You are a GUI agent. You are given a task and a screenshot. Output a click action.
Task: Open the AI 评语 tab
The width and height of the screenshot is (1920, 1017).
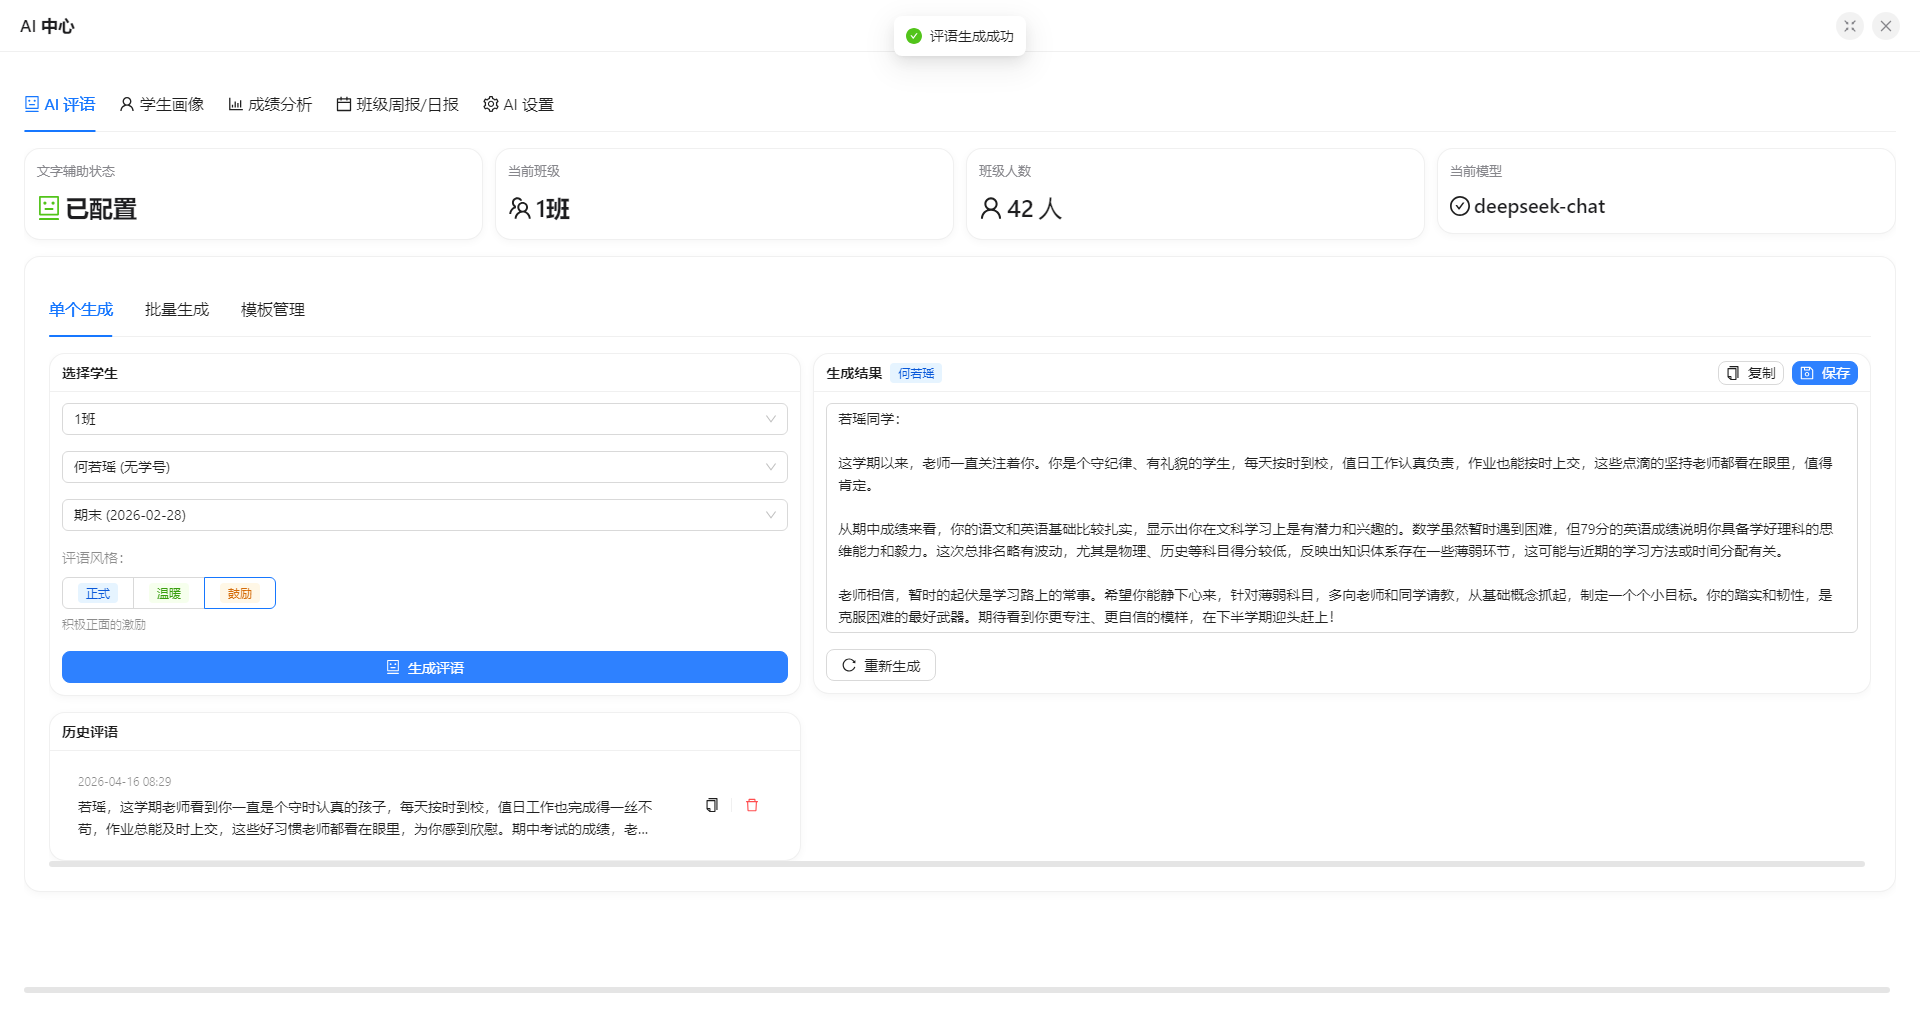pos(60,104)
